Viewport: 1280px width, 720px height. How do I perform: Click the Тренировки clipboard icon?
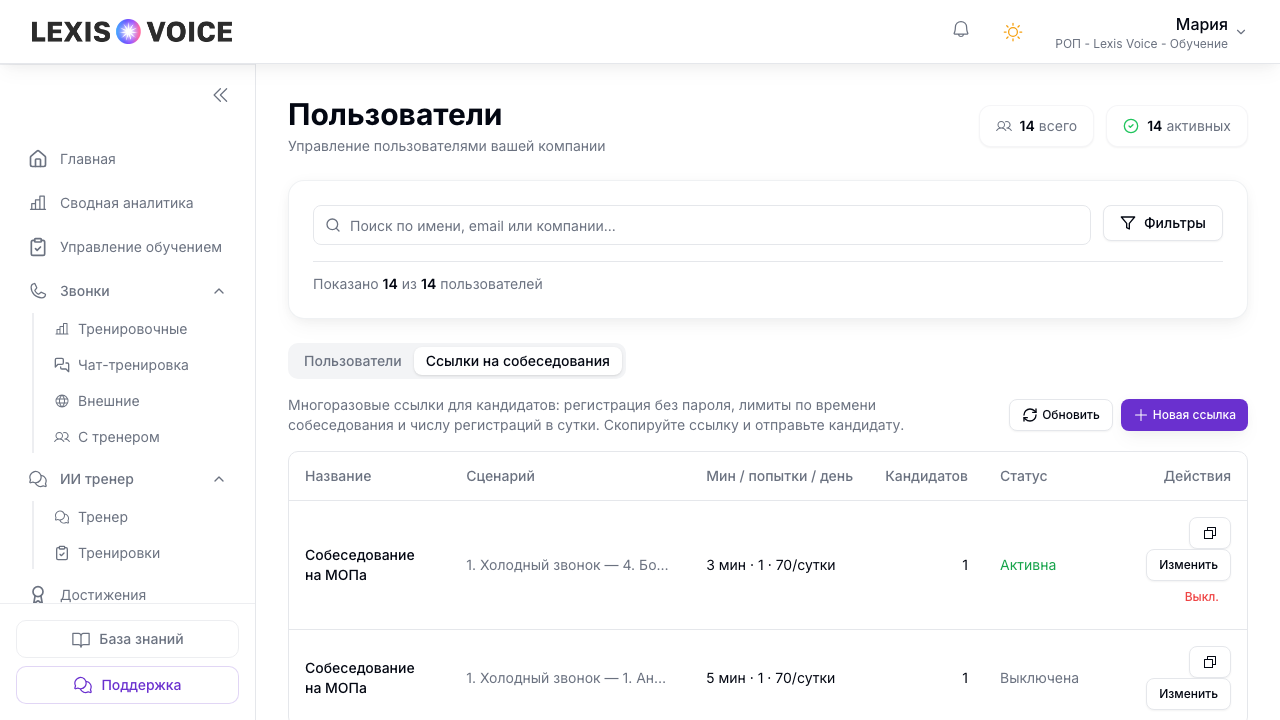click(x=62, y=553)
